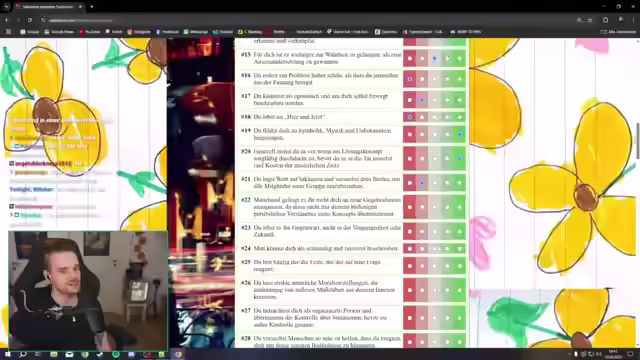The width and height of the screenshot is (640, 360).
Task: Open the Facebook bookmark
Action: [x=167, y=31]
